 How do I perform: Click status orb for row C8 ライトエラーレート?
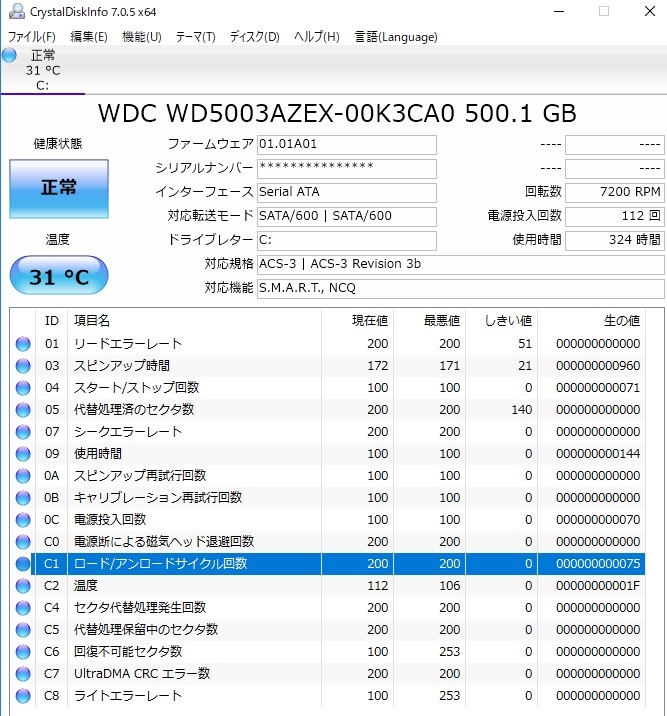pyautogui.click(x=23, y=696)
